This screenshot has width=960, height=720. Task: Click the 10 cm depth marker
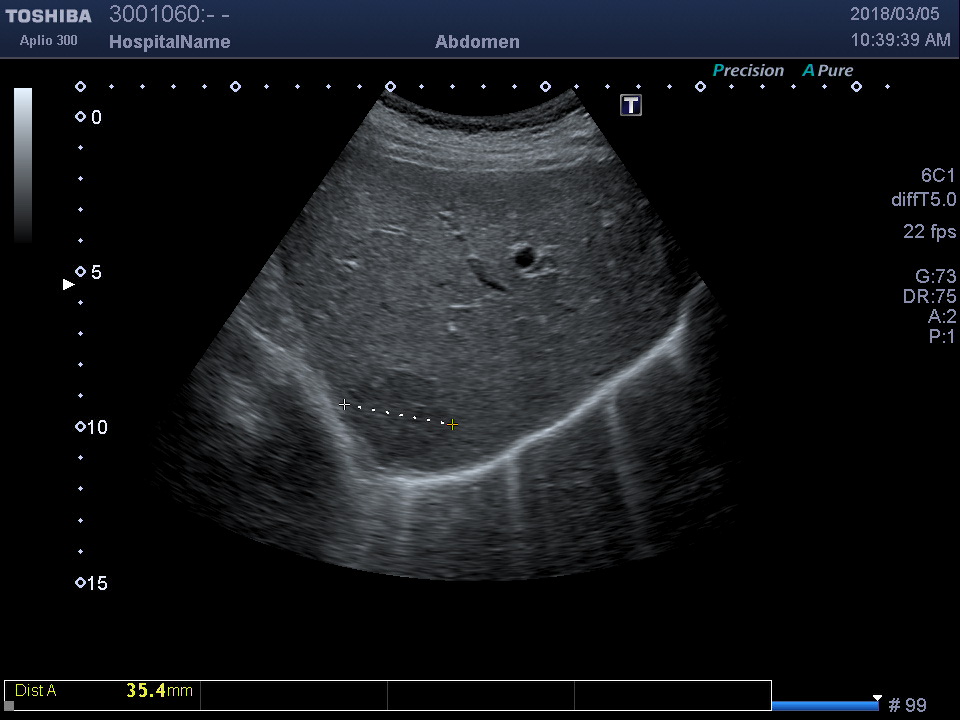coord(81,427)
